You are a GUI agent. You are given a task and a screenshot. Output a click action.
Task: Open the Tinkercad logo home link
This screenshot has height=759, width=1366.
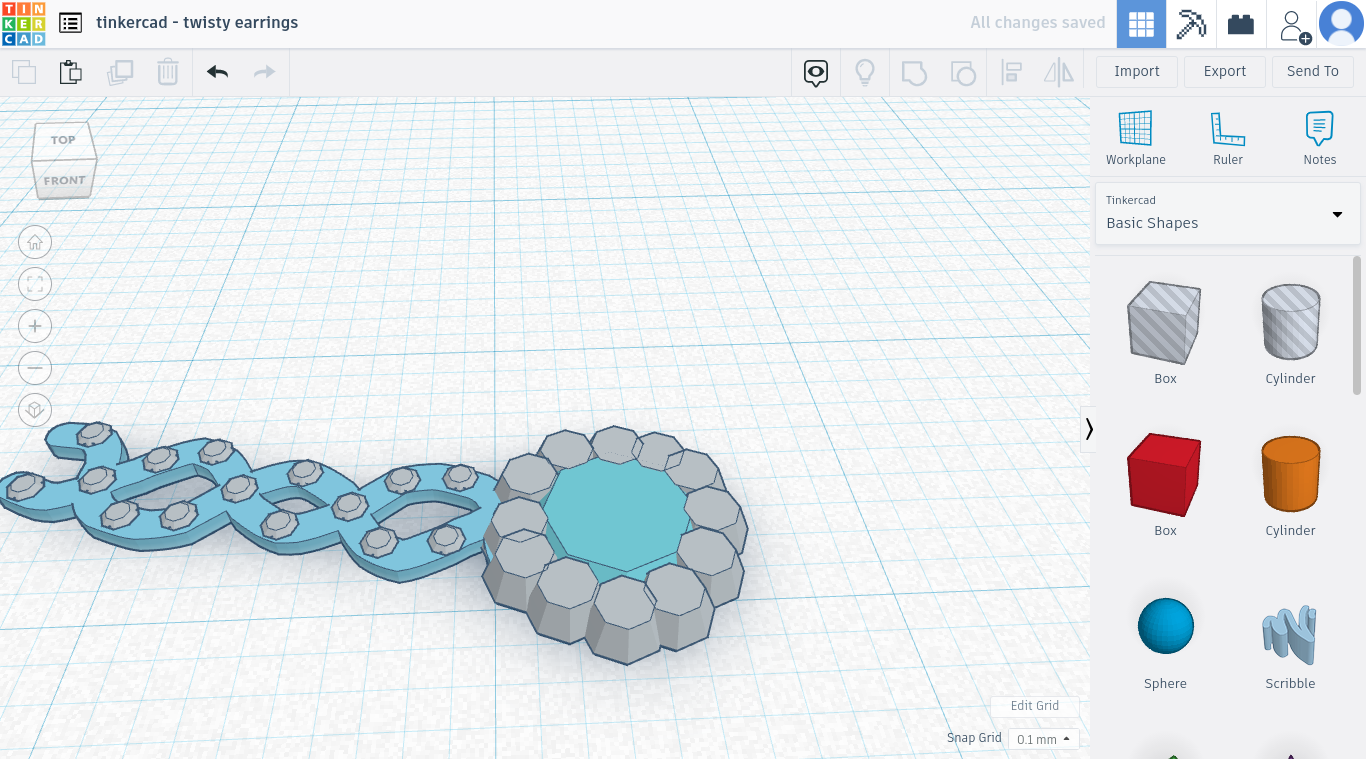point(23,24)
